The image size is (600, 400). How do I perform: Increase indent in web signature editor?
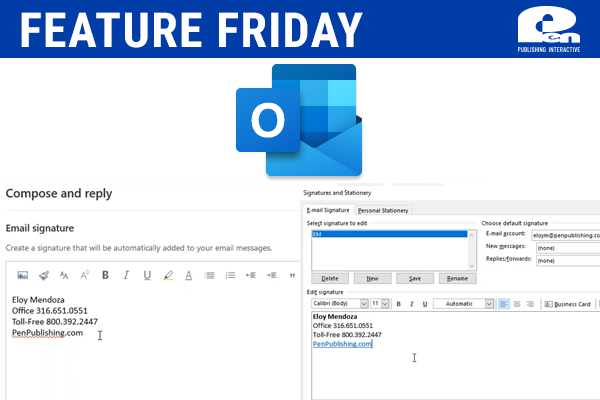(271, 275)
